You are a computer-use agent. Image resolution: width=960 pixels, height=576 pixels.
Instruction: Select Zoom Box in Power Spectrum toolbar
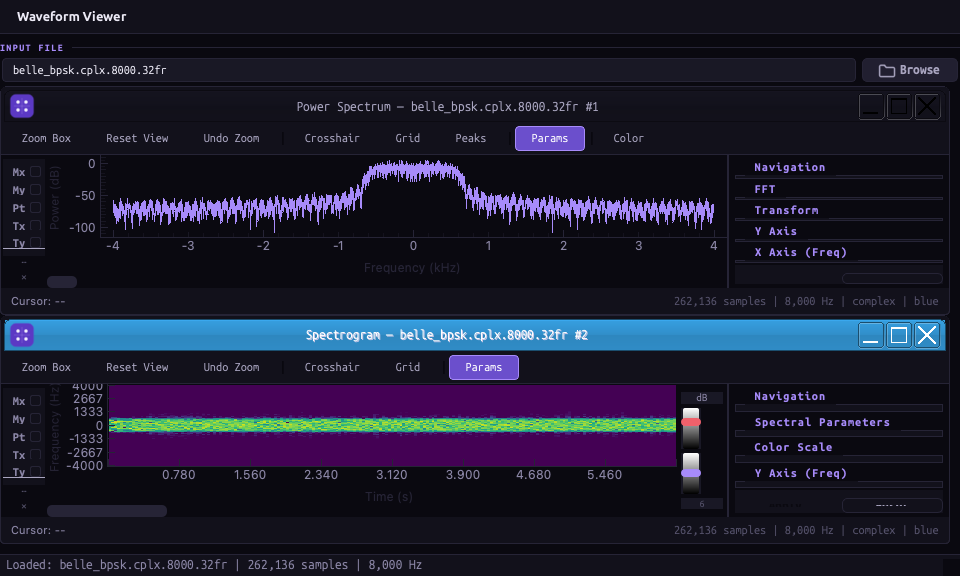(47, 138)
